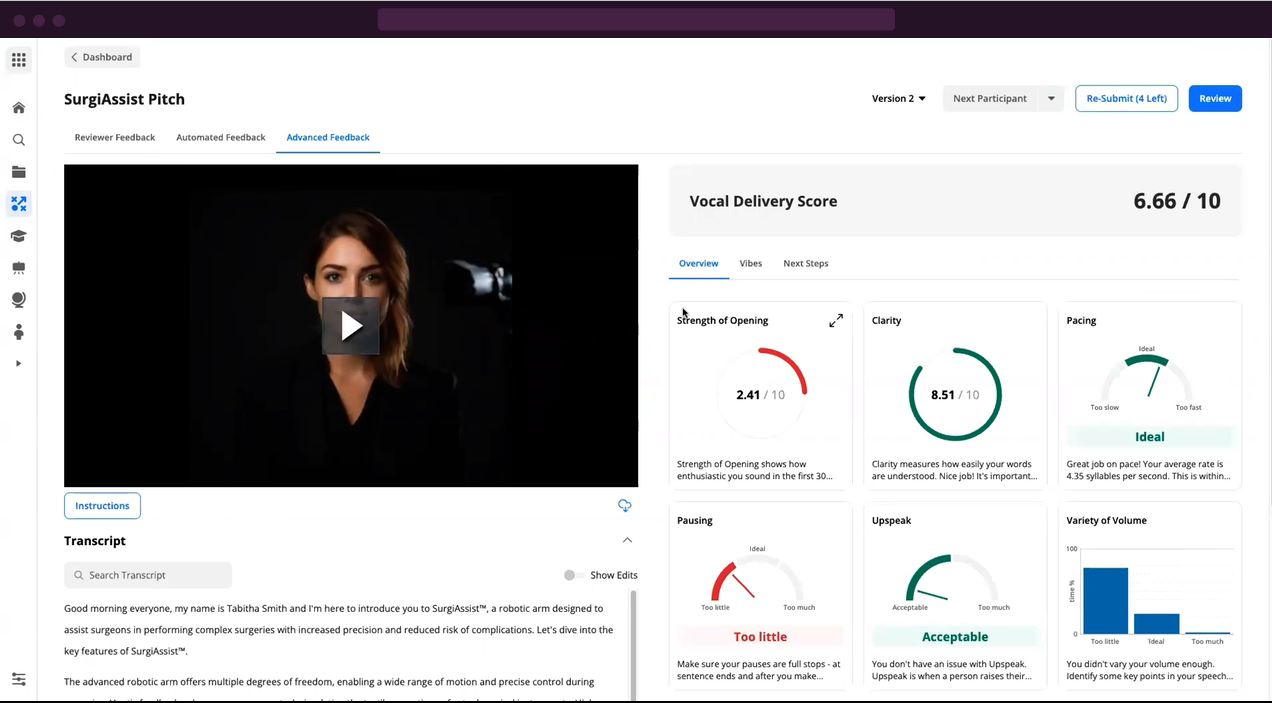1272x703 pixels.
Task: Select the highlighted strategy icon in sidebar
Action: (x=18, y=204)
